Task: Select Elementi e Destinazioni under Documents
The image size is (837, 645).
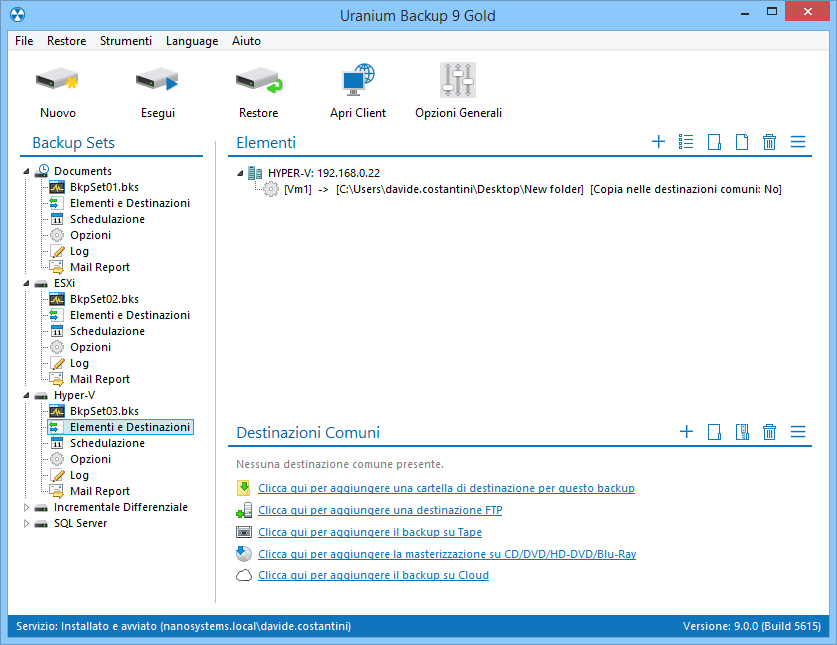Action: (130, 203)
